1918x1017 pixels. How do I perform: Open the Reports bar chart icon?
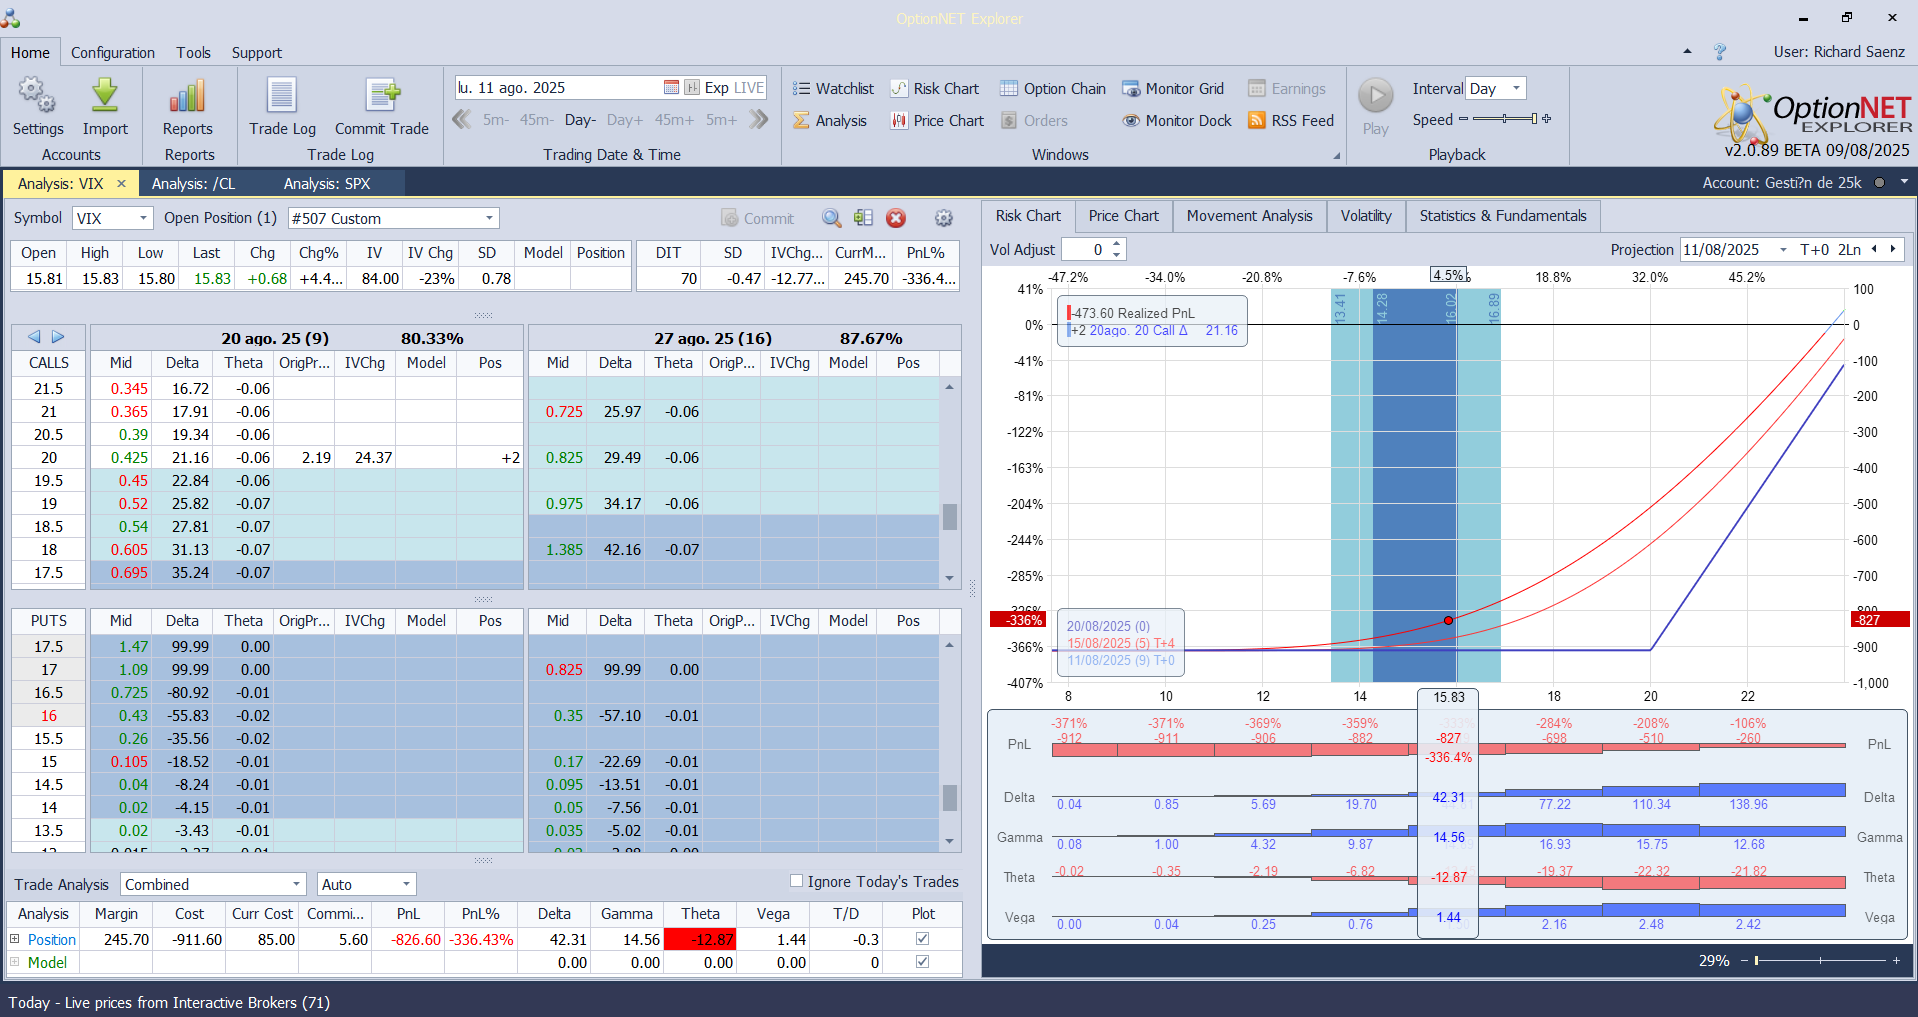click(188, 96)
